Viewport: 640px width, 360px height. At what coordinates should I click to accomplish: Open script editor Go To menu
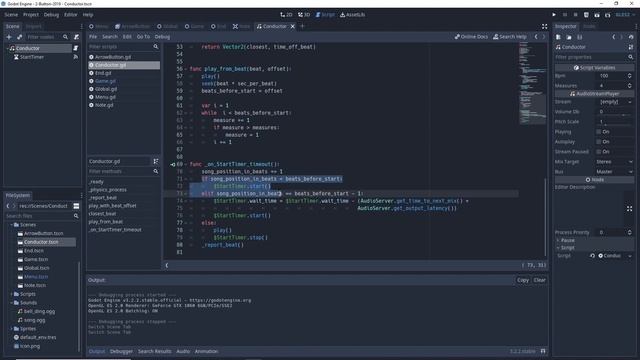point(143,37)
